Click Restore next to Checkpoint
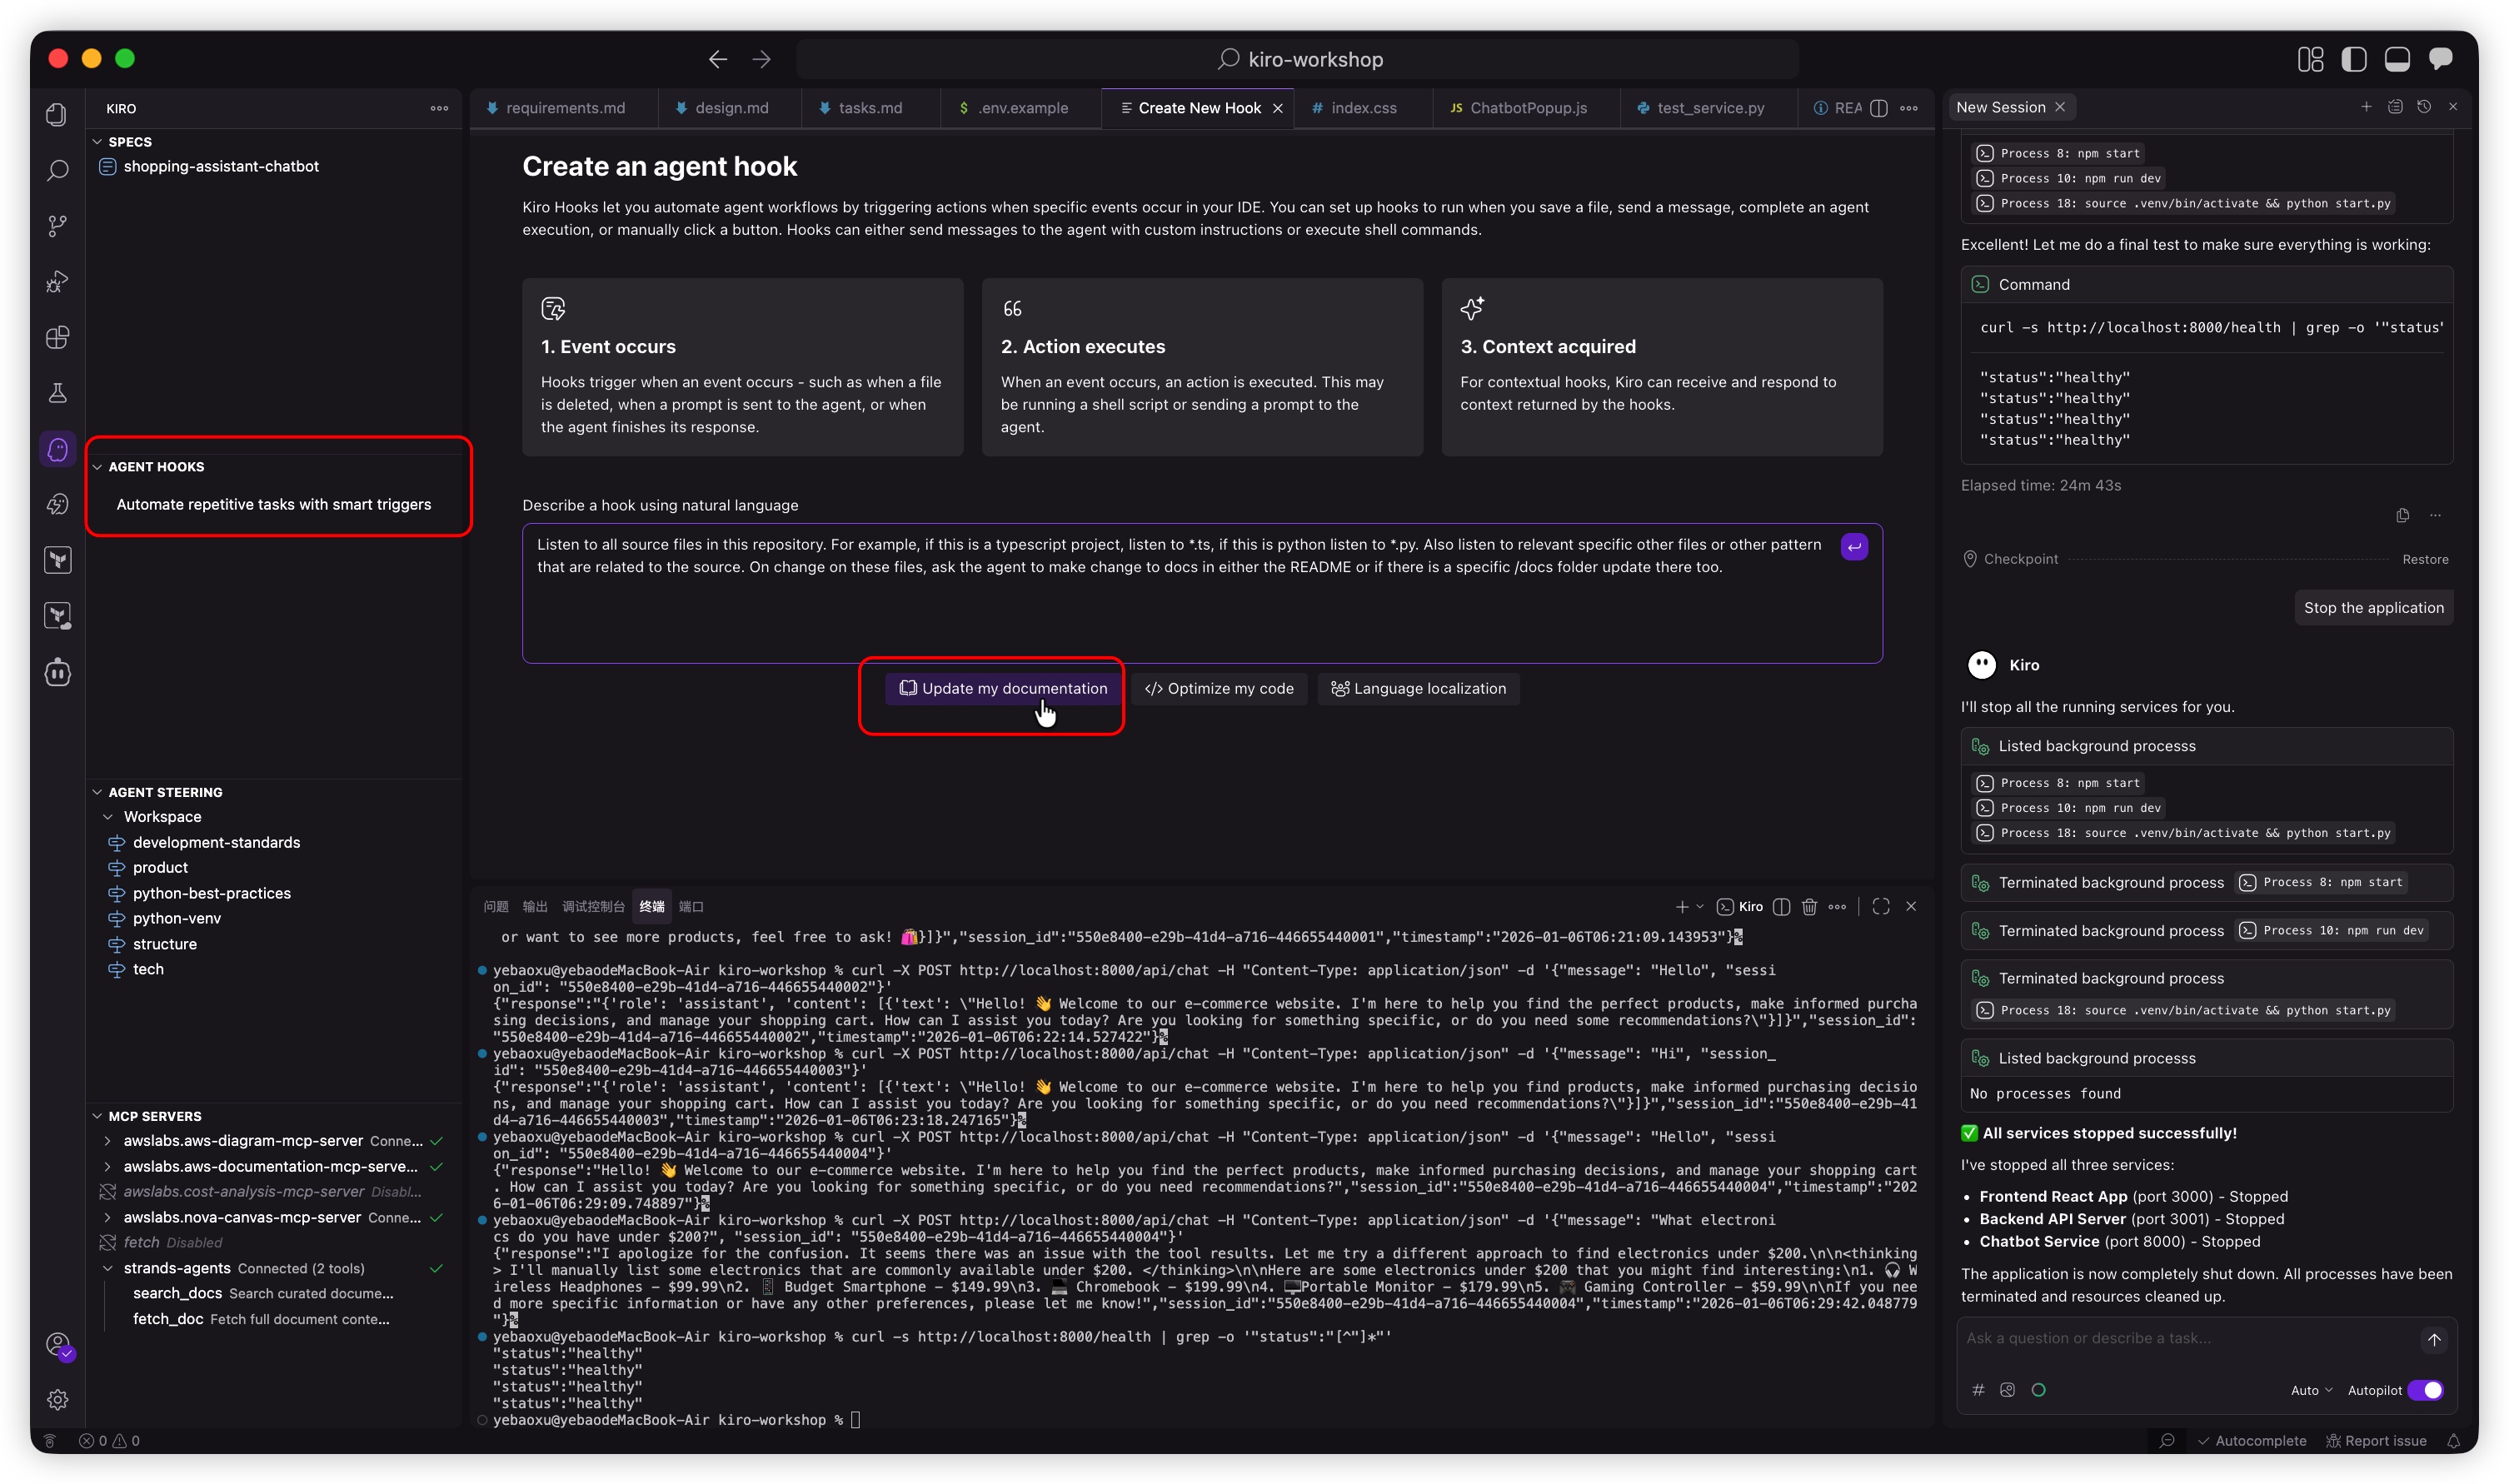The image size is (2509, 1484). pos(2424,559)
